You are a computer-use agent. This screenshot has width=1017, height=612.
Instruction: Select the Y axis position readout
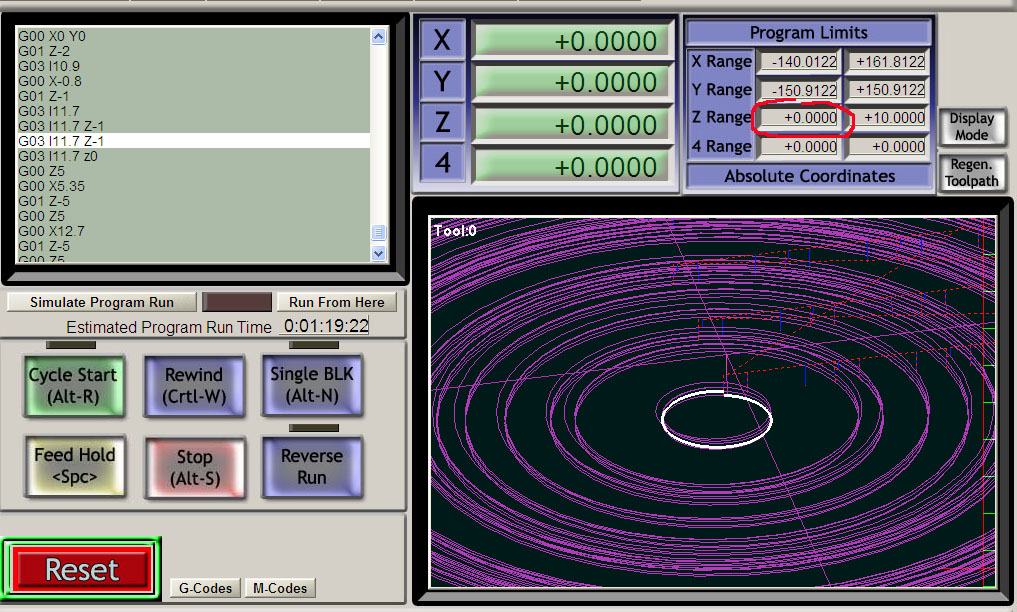(x=571, y=82)
